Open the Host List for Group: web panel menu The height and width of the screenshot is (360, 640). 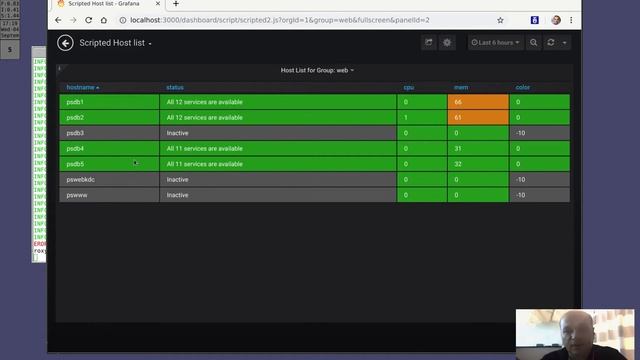[317, 70]
